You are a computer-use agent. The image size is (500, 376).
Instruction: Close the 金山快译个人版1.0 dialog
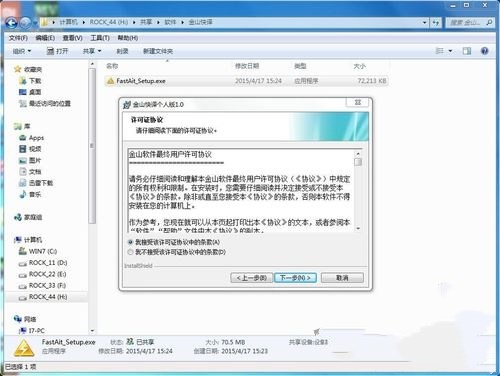[x=358, y=102]
